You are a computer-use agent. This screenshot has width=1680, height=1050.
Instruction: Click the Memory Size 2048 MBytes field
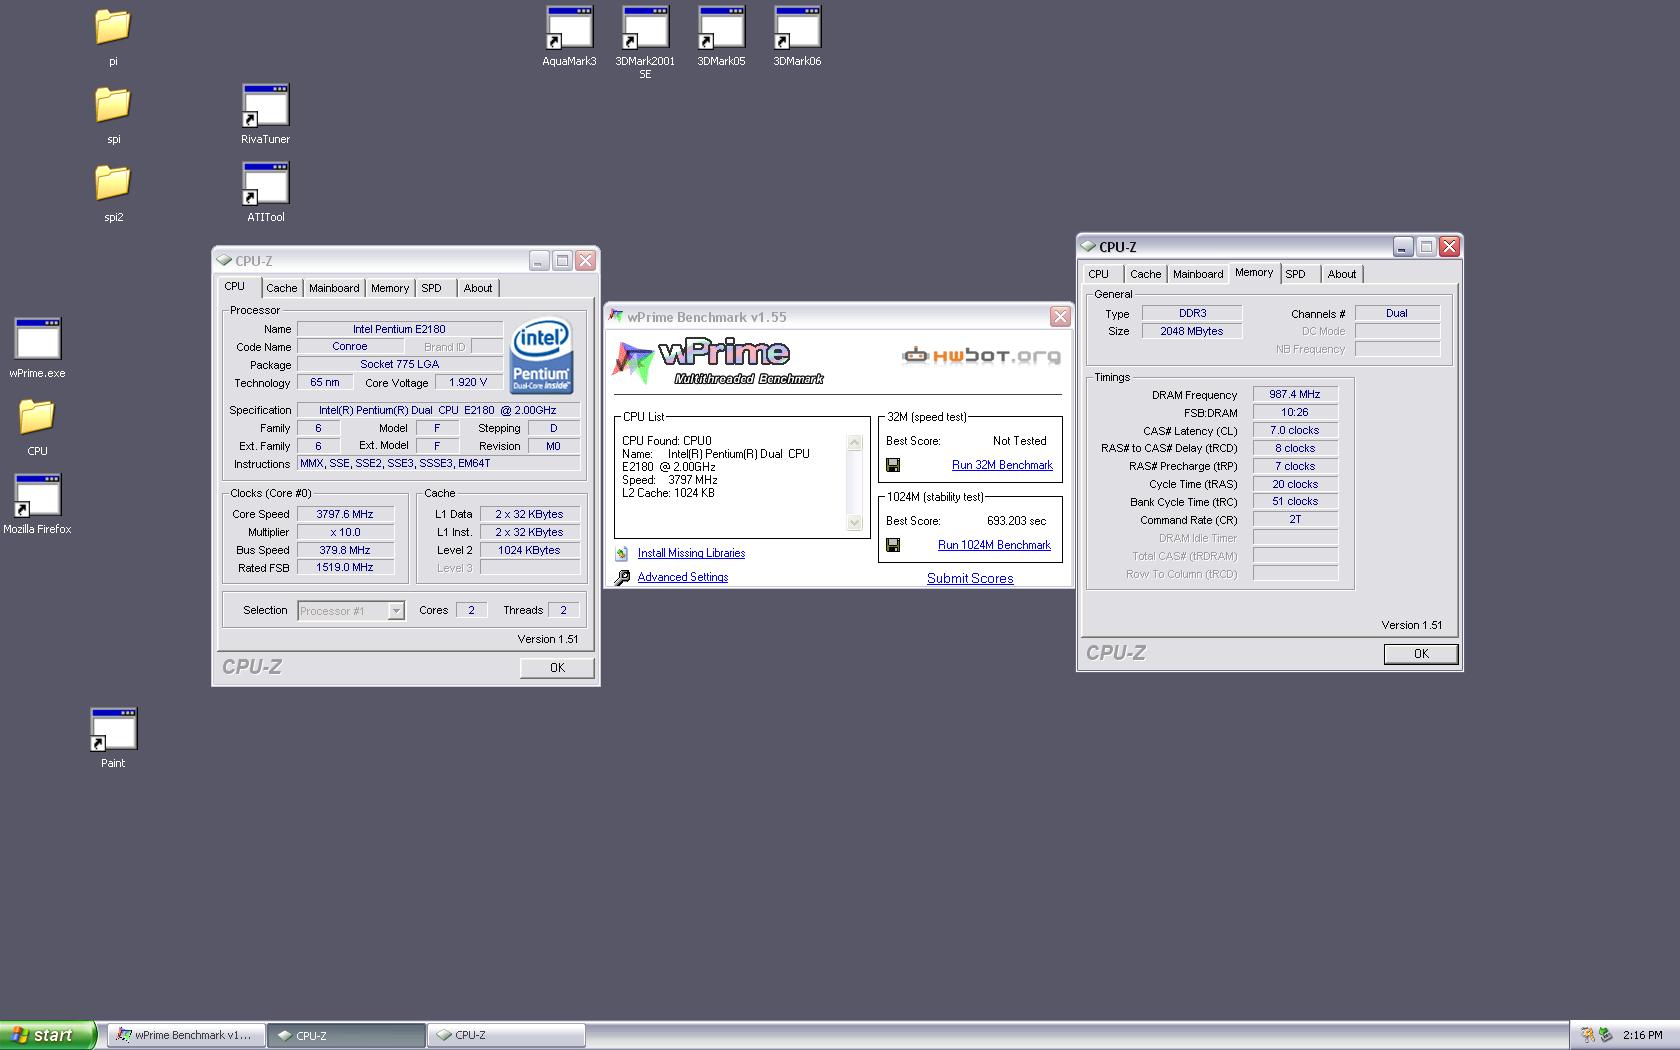[x=1192, y=331]
